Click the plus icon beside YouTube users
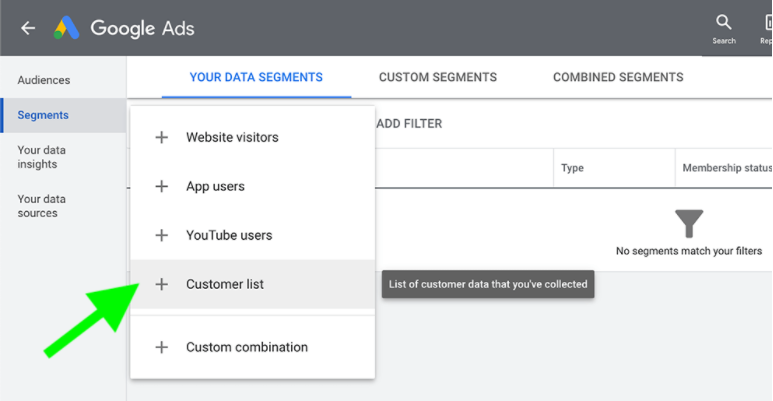The height and width of the screenshot is (401, 773). (161, 236)
